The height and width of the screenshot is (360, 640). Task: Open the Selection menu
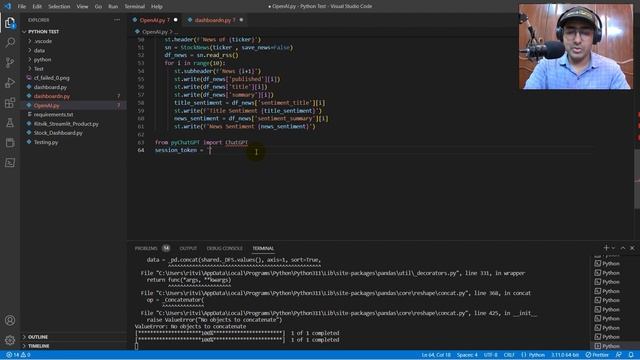(x=59, y=7)
